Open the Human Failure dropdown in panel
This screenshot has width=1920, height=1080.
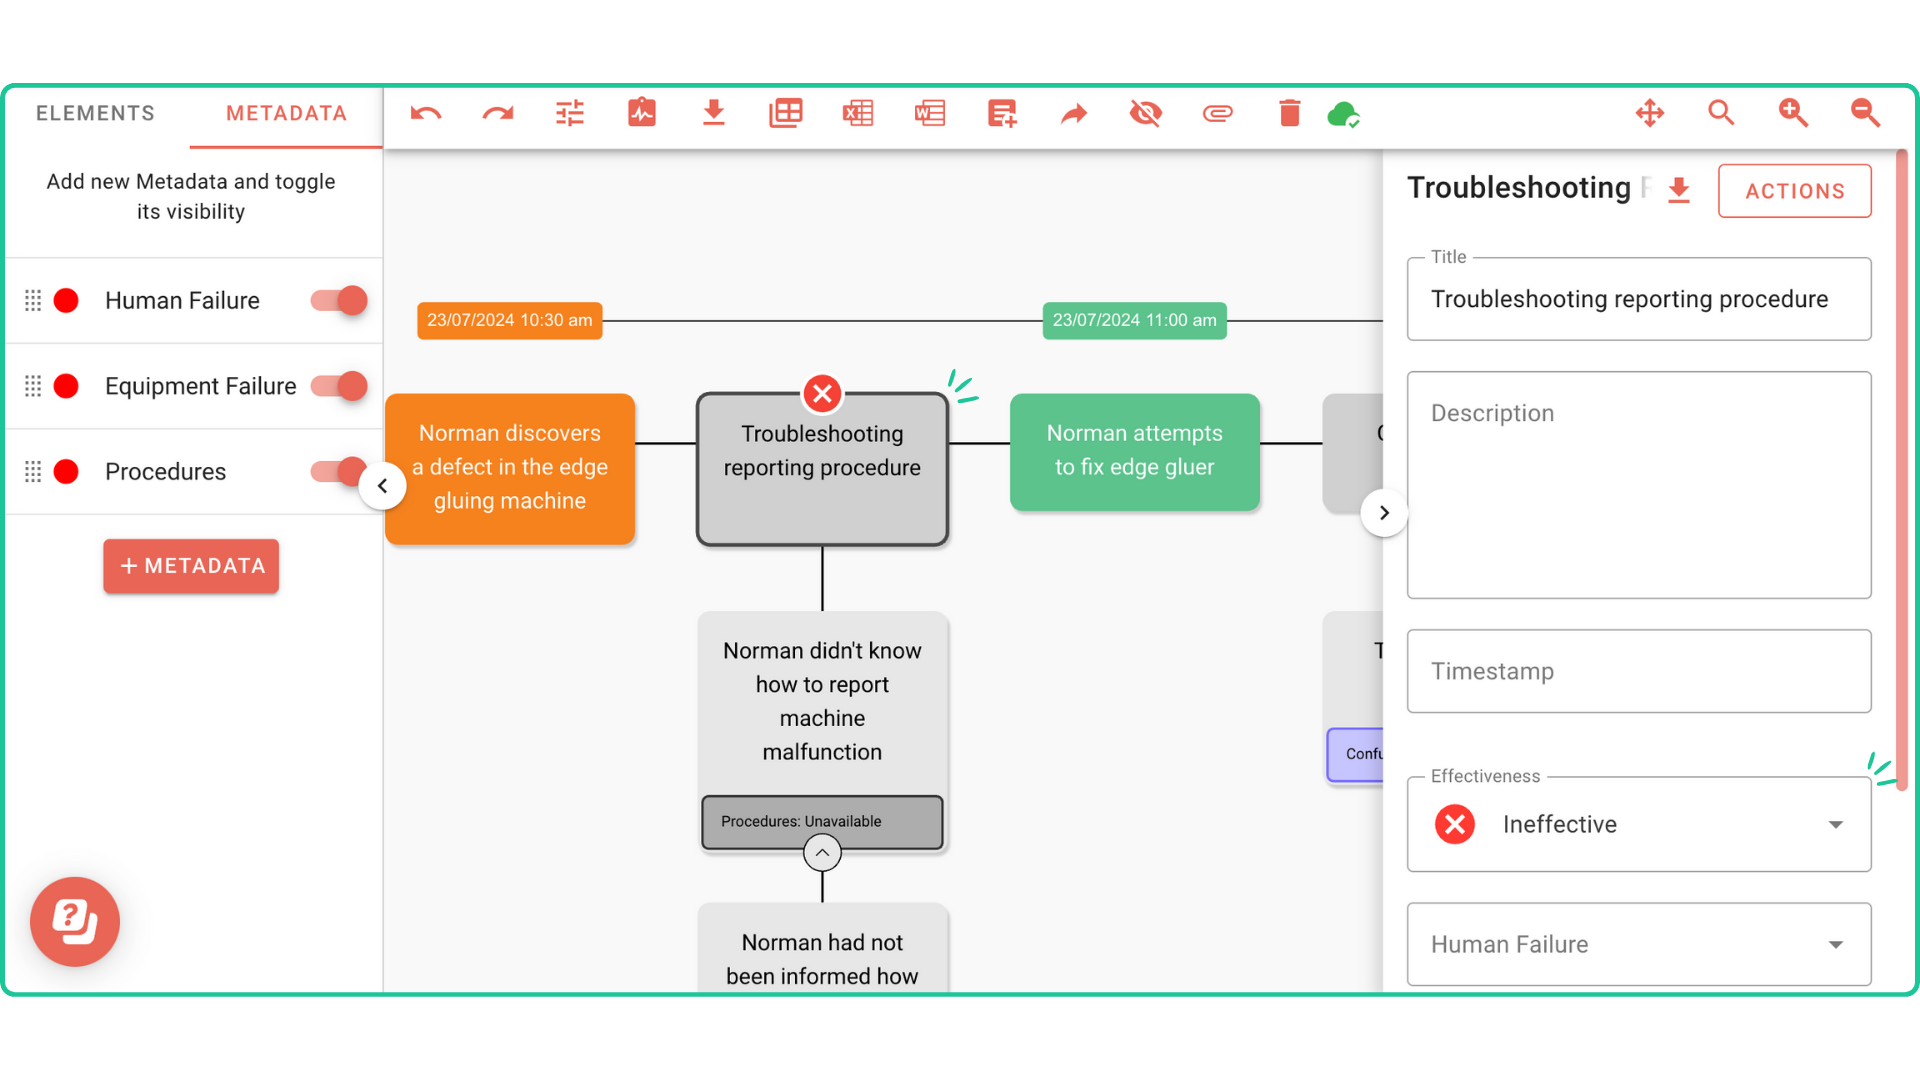[x=1638, y=945]
